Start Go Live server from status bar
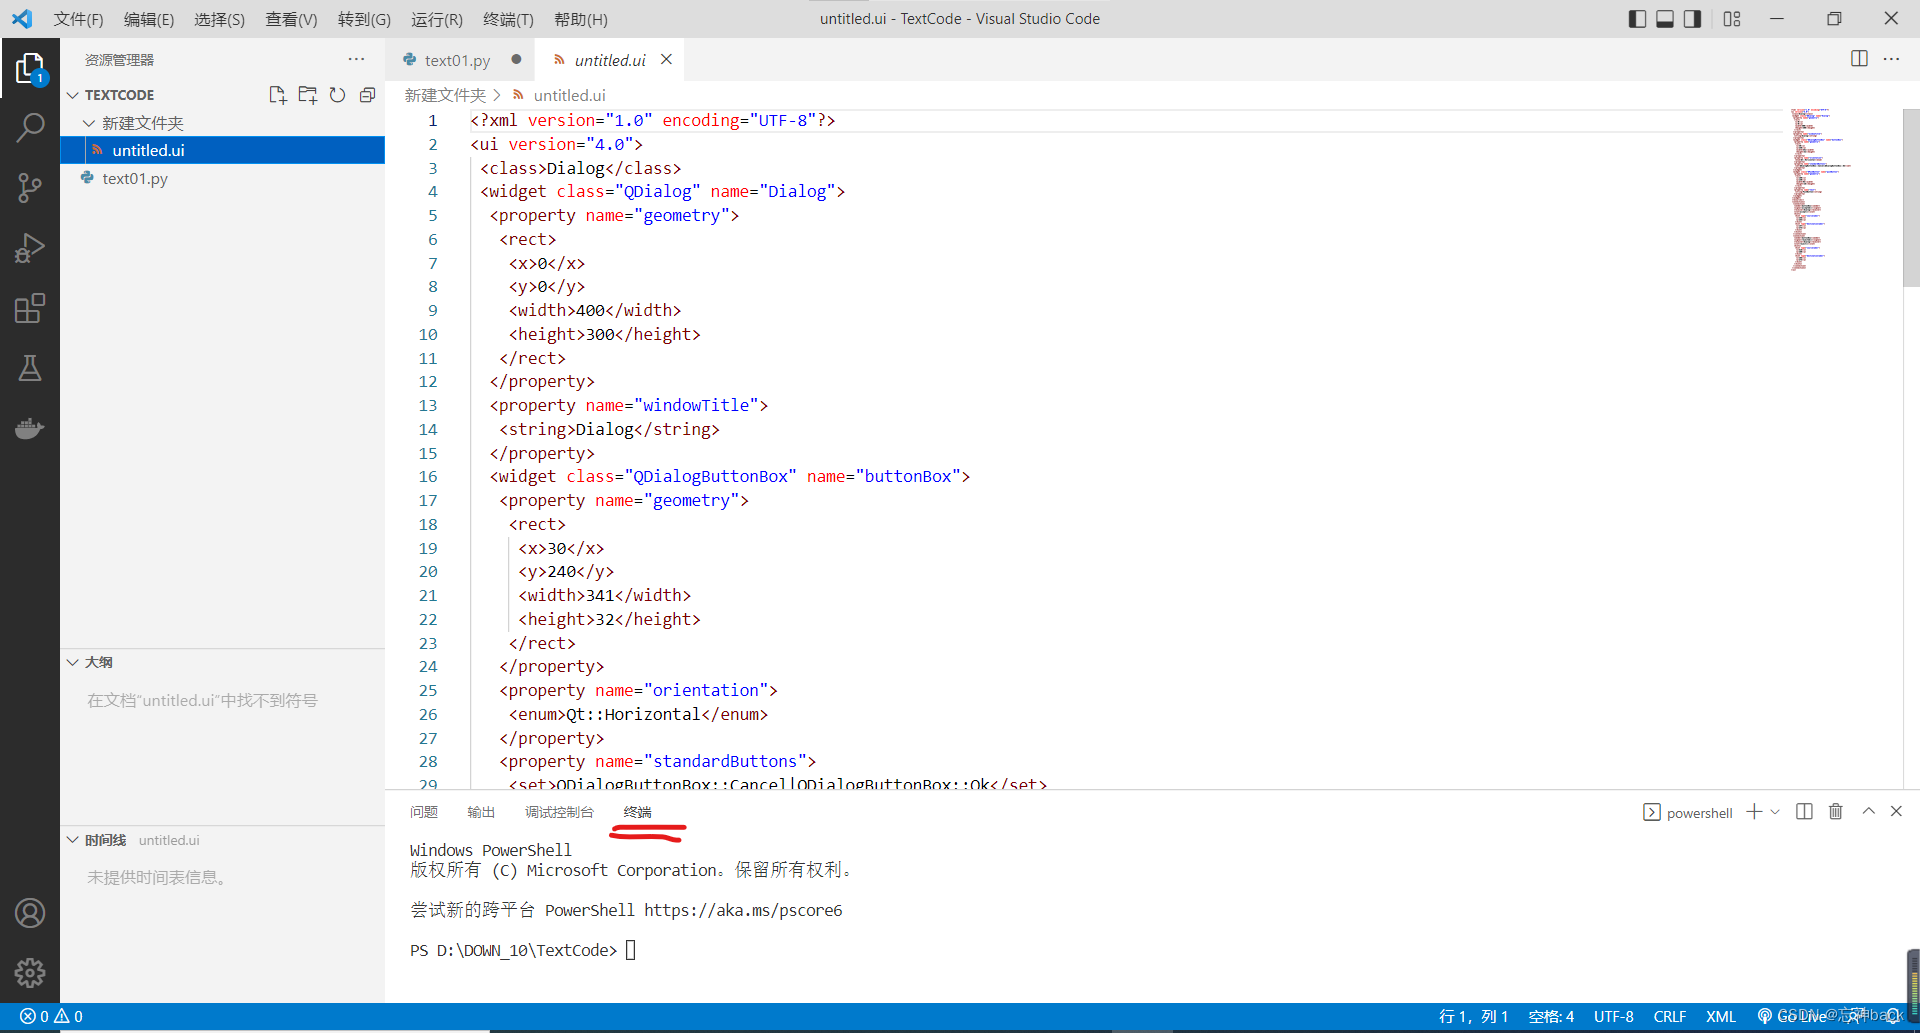 1790,1016
